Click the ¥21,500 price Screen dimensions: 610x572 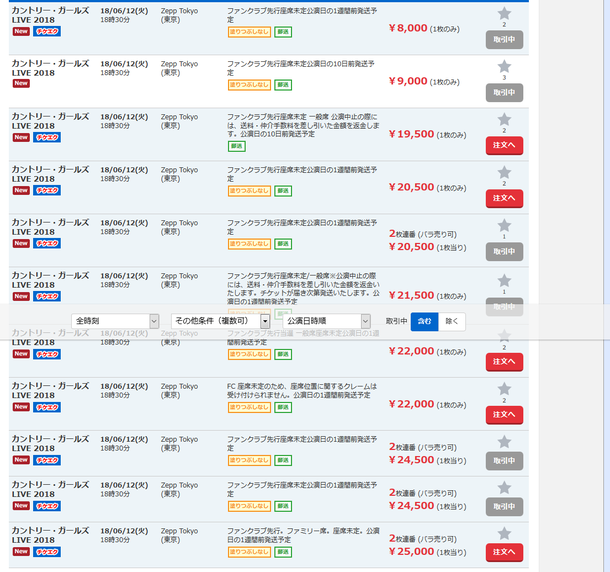tap(411, 295)
